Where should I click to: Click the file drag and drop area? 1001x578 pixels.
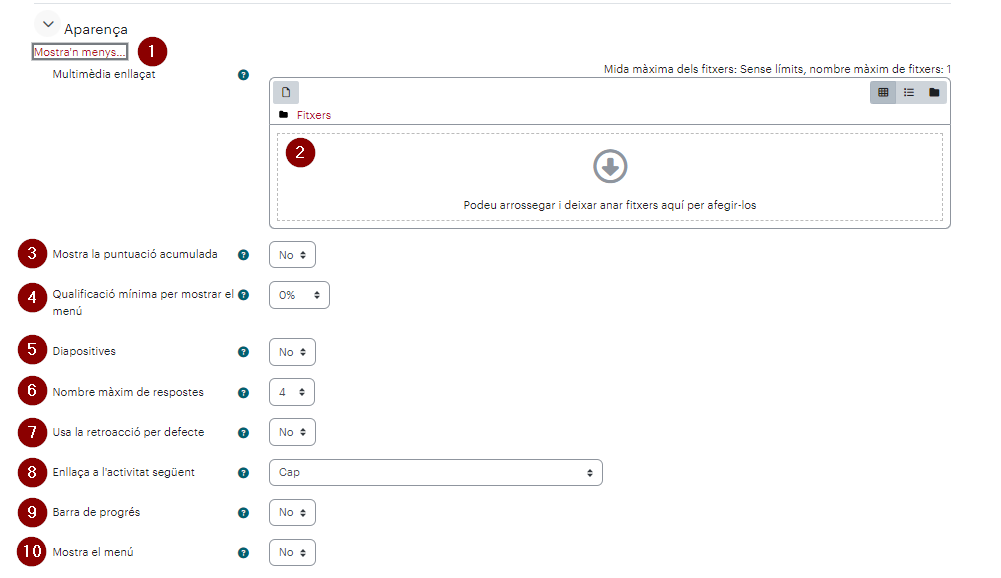610,177
